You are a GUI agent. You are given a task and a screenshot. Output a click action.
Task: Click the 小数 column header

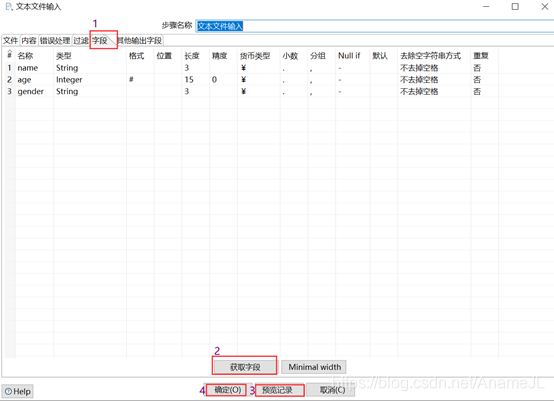coord(290,56)
